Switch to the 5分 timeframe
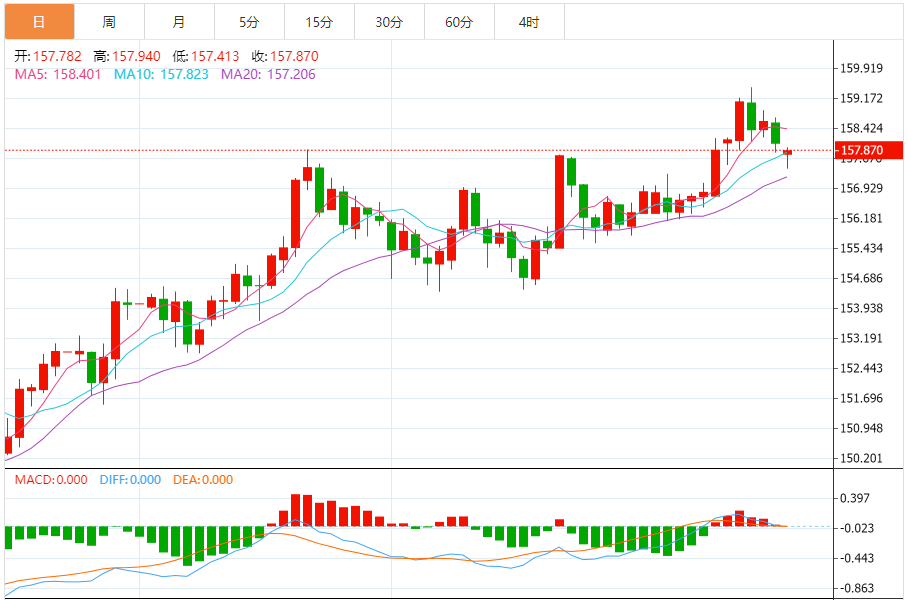The height and width of the screenshot is (600, 908). (249, 21)
